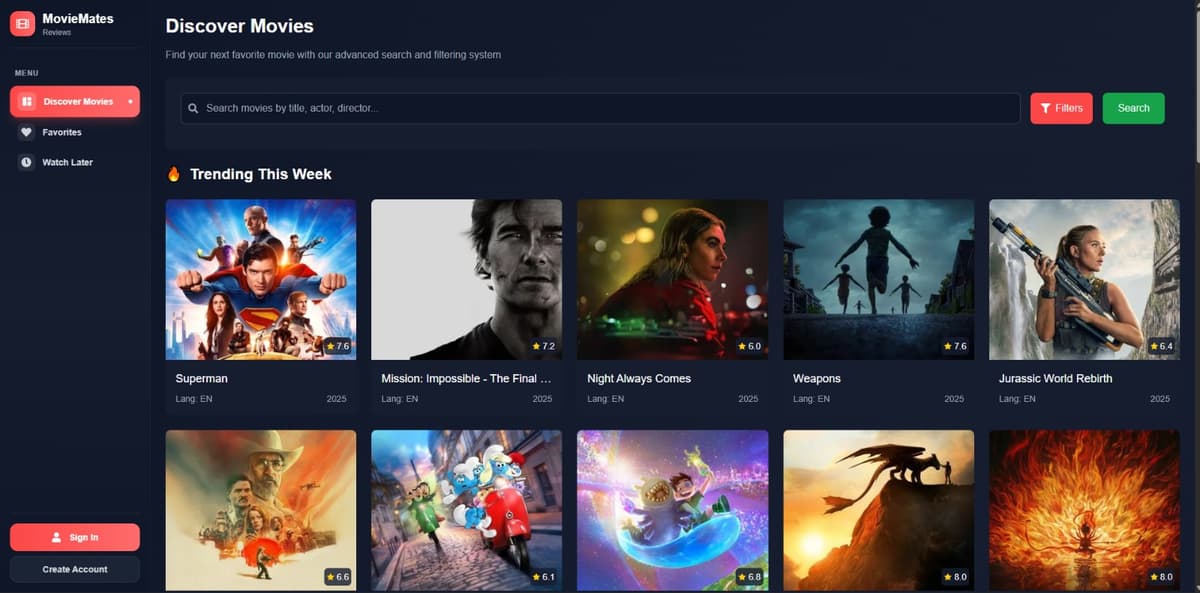Viewport: 1200px width, 593px height.
Task: Click the 7.6 star rating on Superman
Action: click(337, 346)
